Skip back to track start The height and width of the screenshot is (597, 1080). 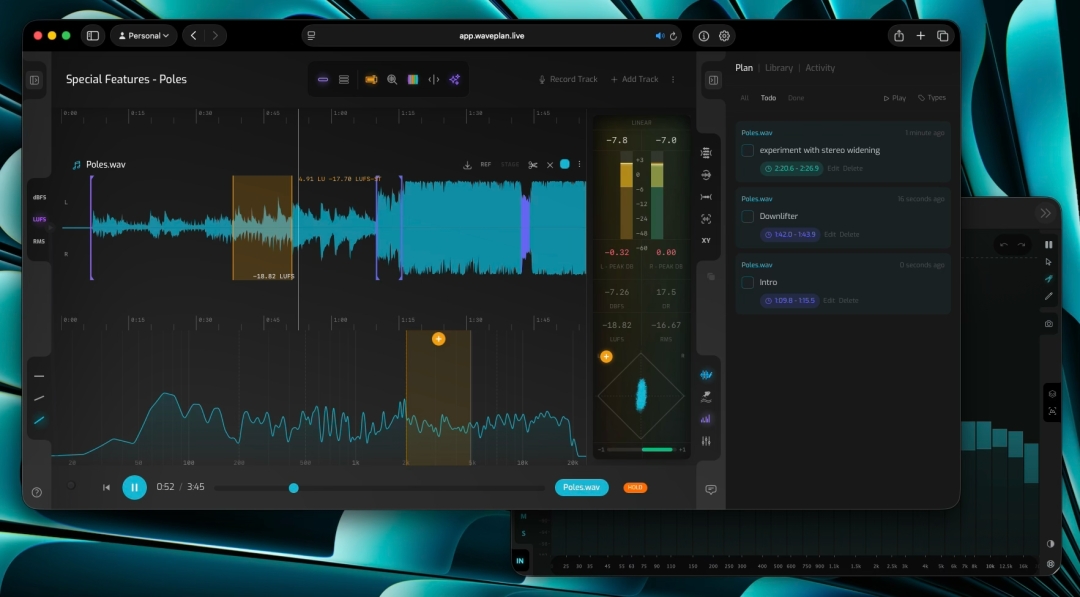[106, 488]
